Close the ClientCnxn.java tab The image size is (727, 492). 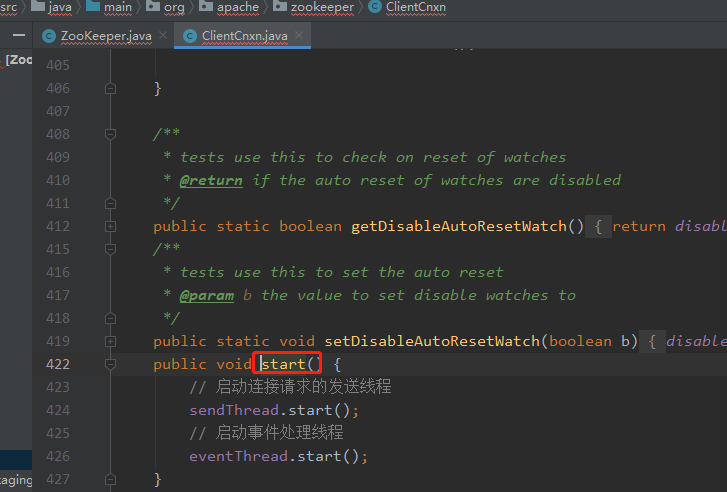click(x=299, y=35)
